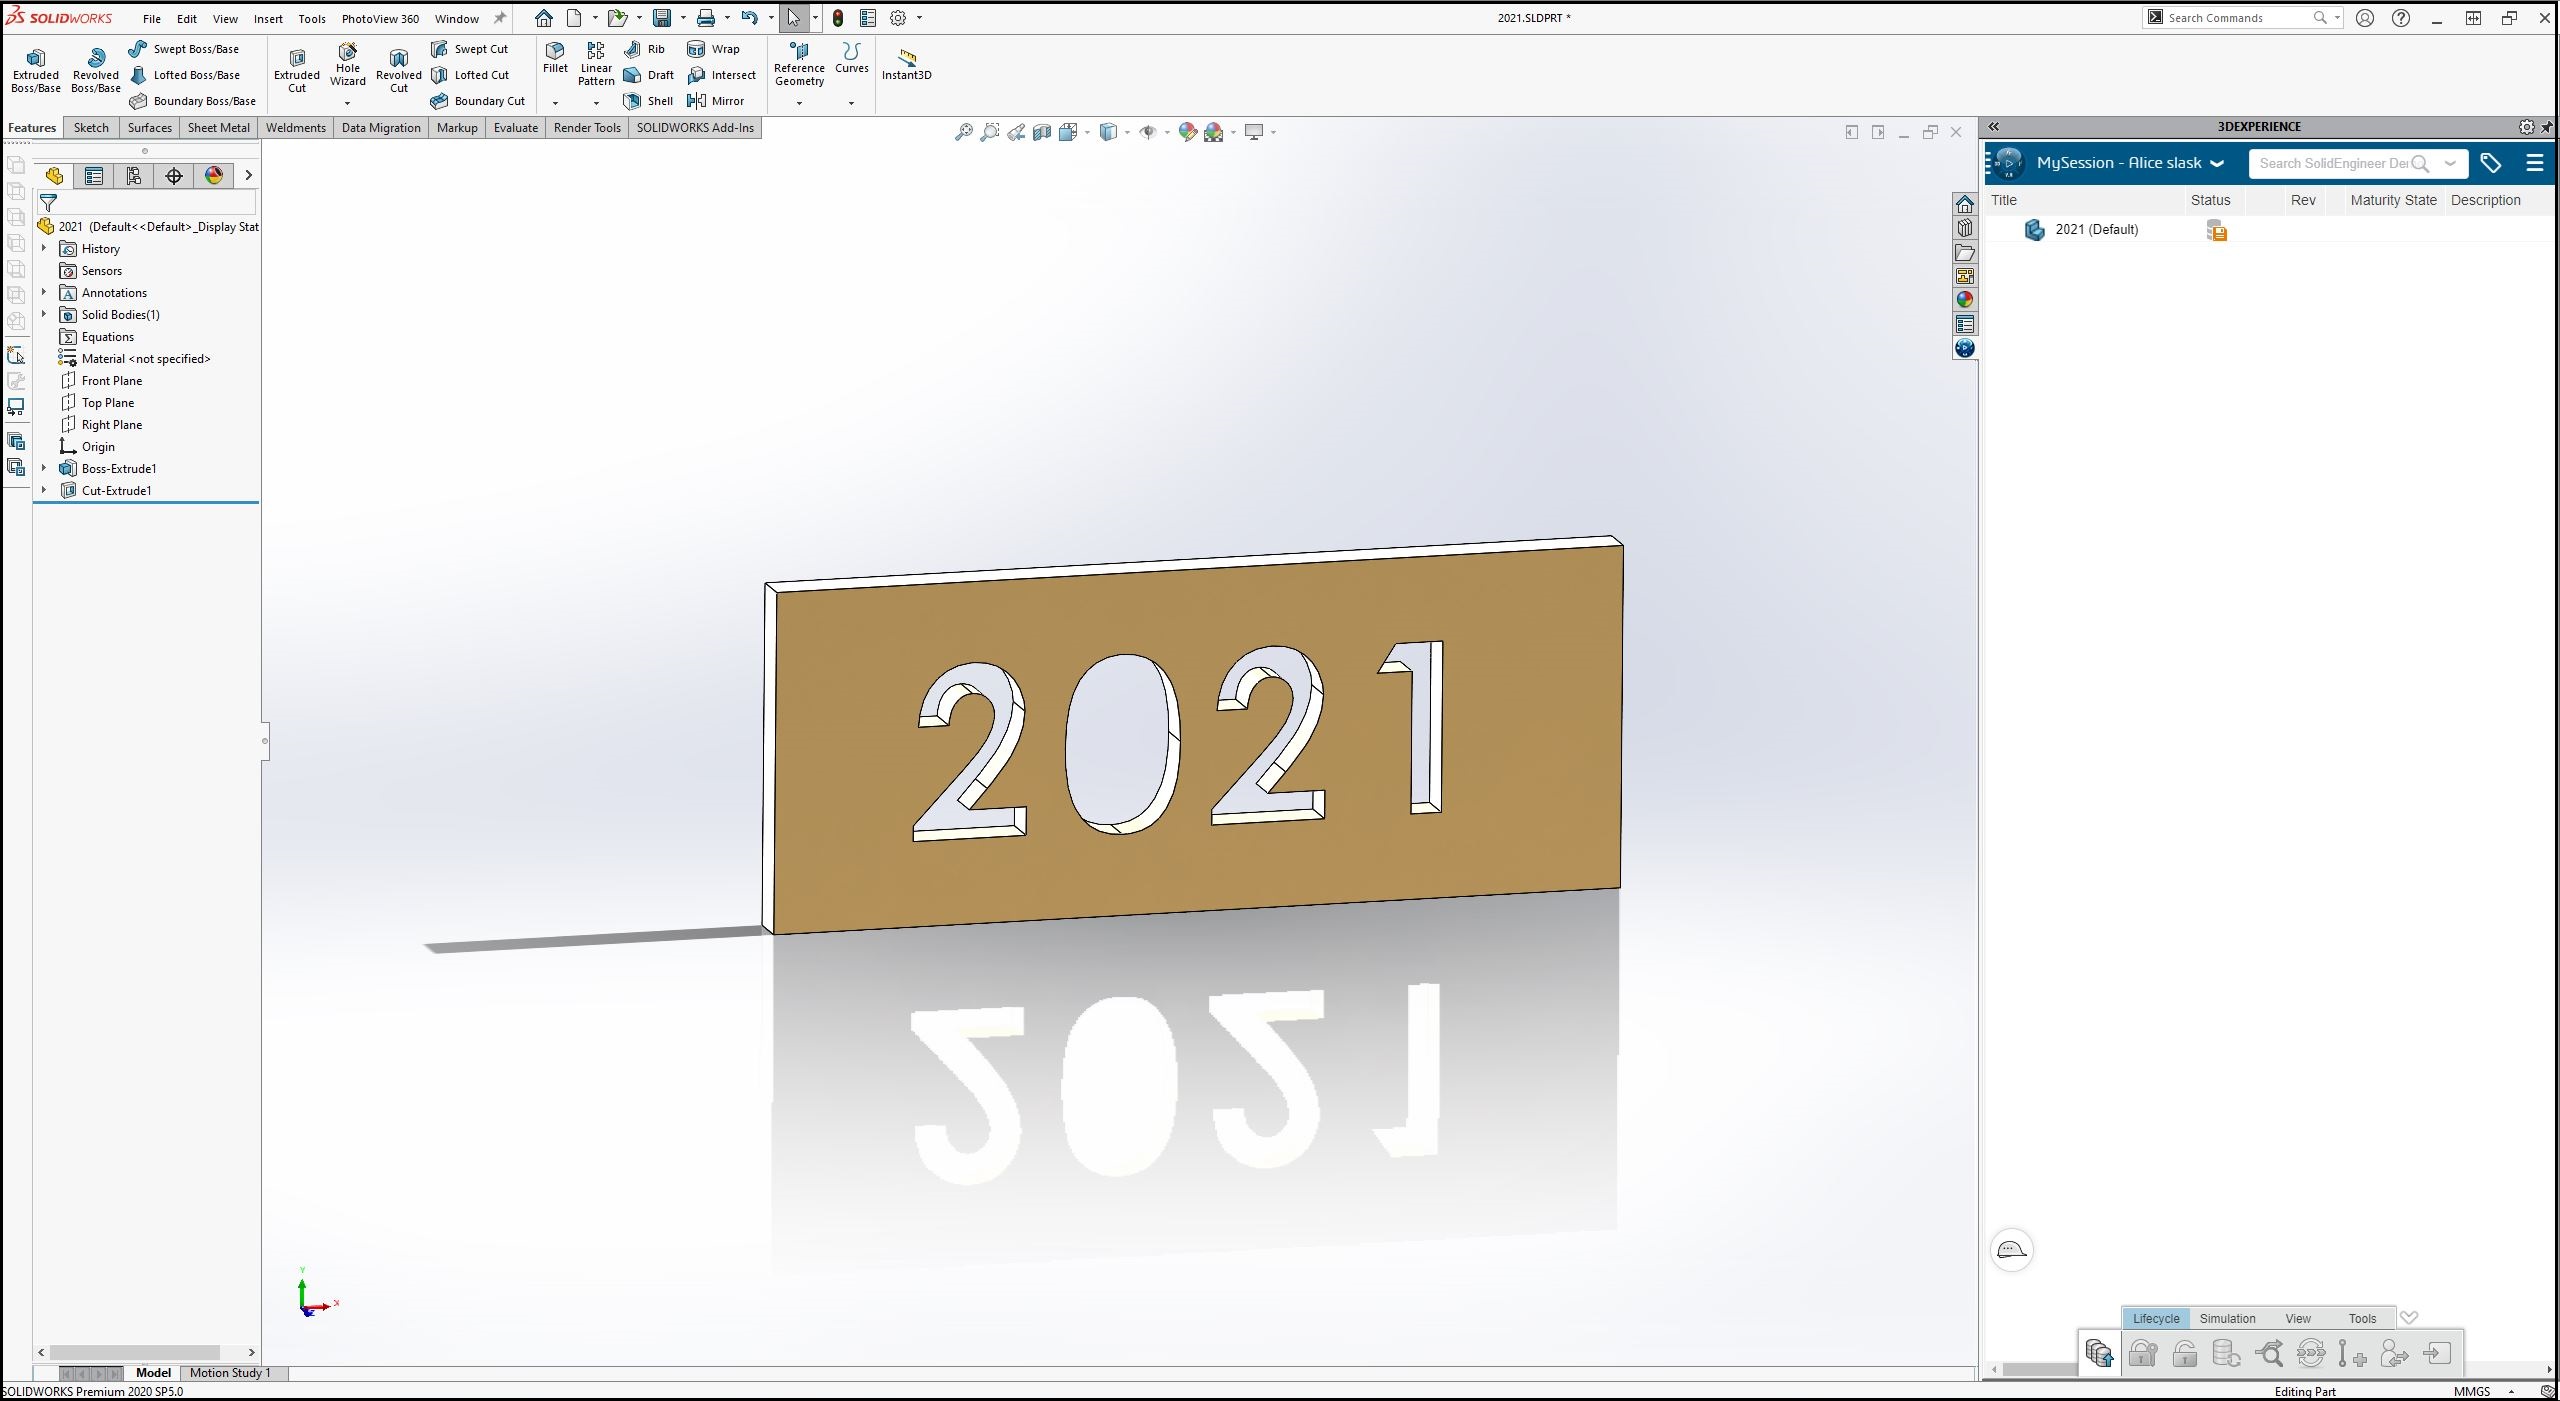This screenshot has width=2560, height=1401.
Task: Open the DisplayManager appearance tab
Action: point(214,176)
